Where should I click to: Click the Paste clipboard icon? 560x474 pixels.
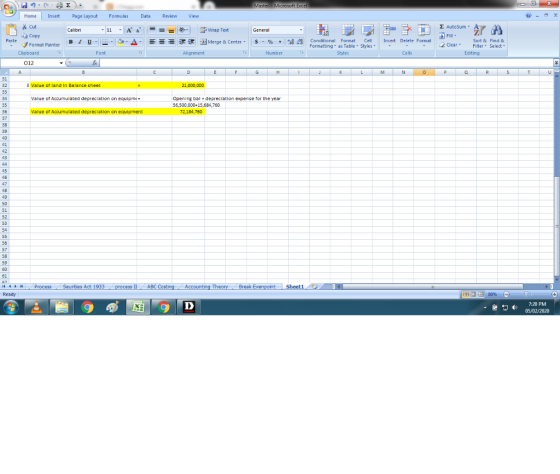click(x=11, y=31)
